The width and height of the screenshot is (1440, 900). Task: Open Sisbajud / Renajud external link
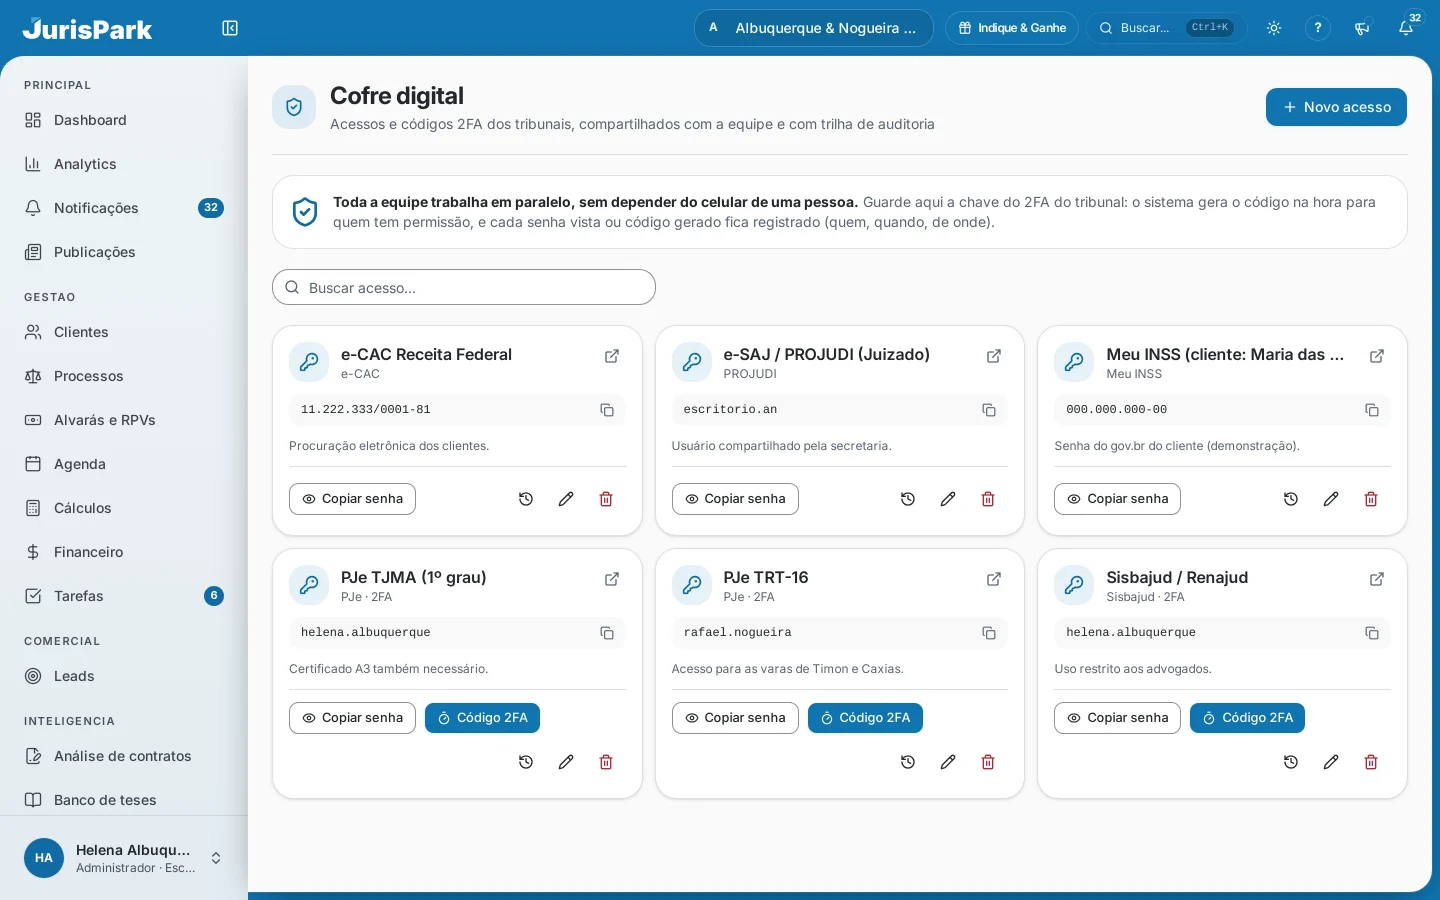click(1377, 579)
